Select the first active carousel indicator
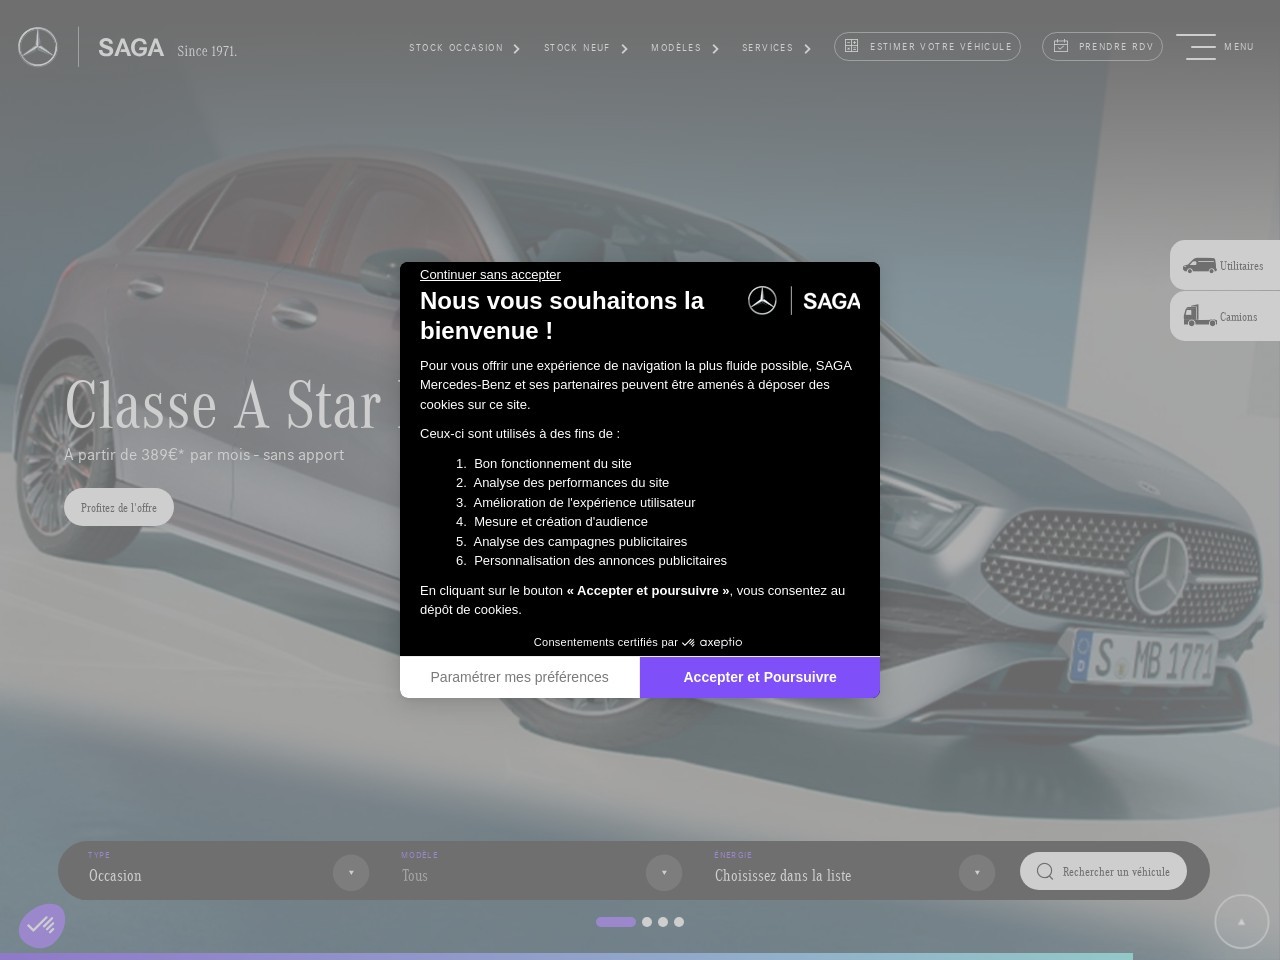The width and height of the screenshot is (1280, 960). tap(616, 922)
